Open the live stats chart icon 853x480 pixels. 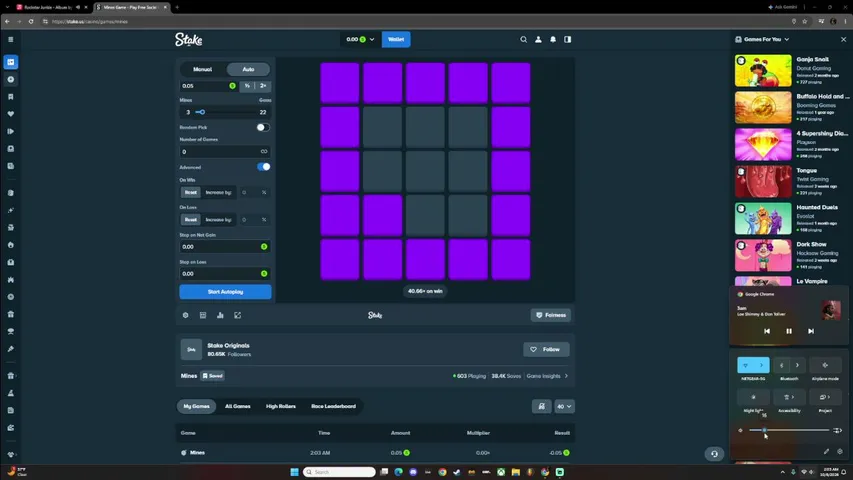(220, 315)
